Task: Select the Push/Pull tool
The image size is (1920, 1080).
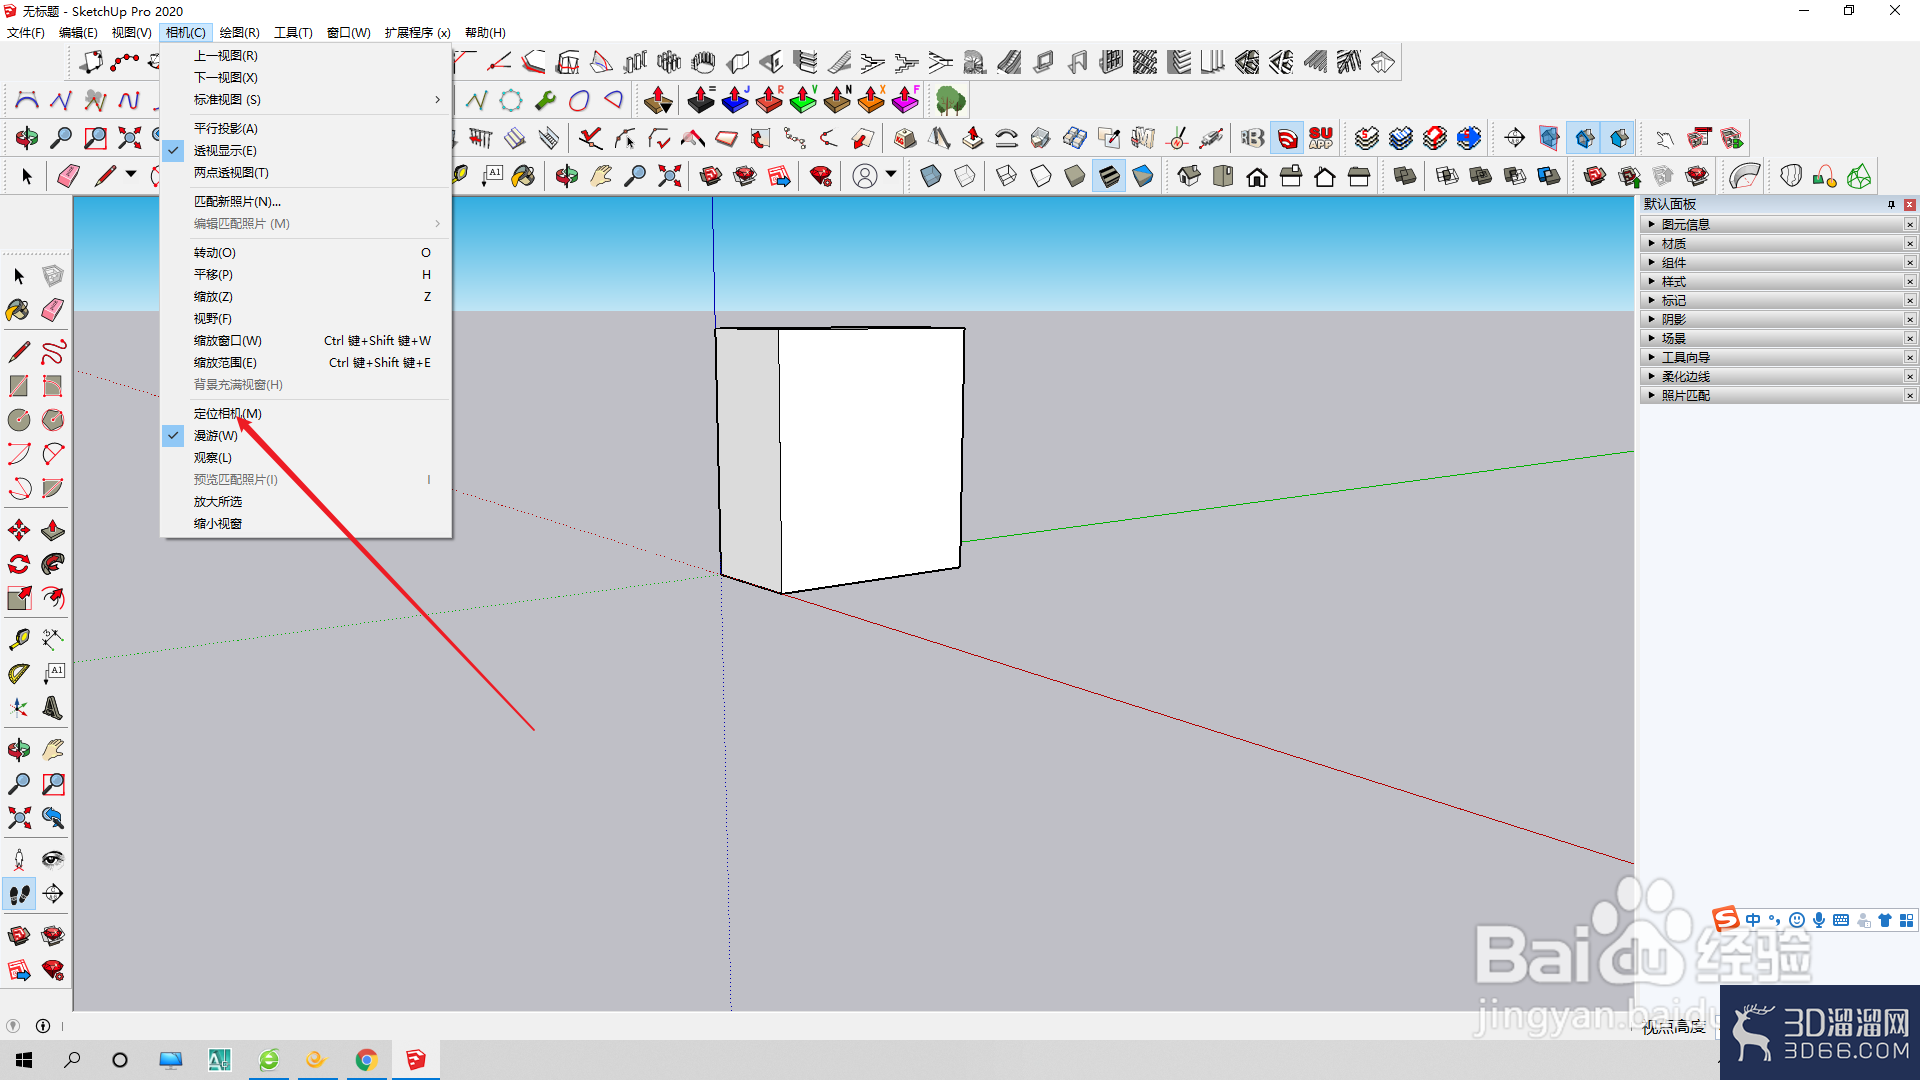Action: point(53,530)
